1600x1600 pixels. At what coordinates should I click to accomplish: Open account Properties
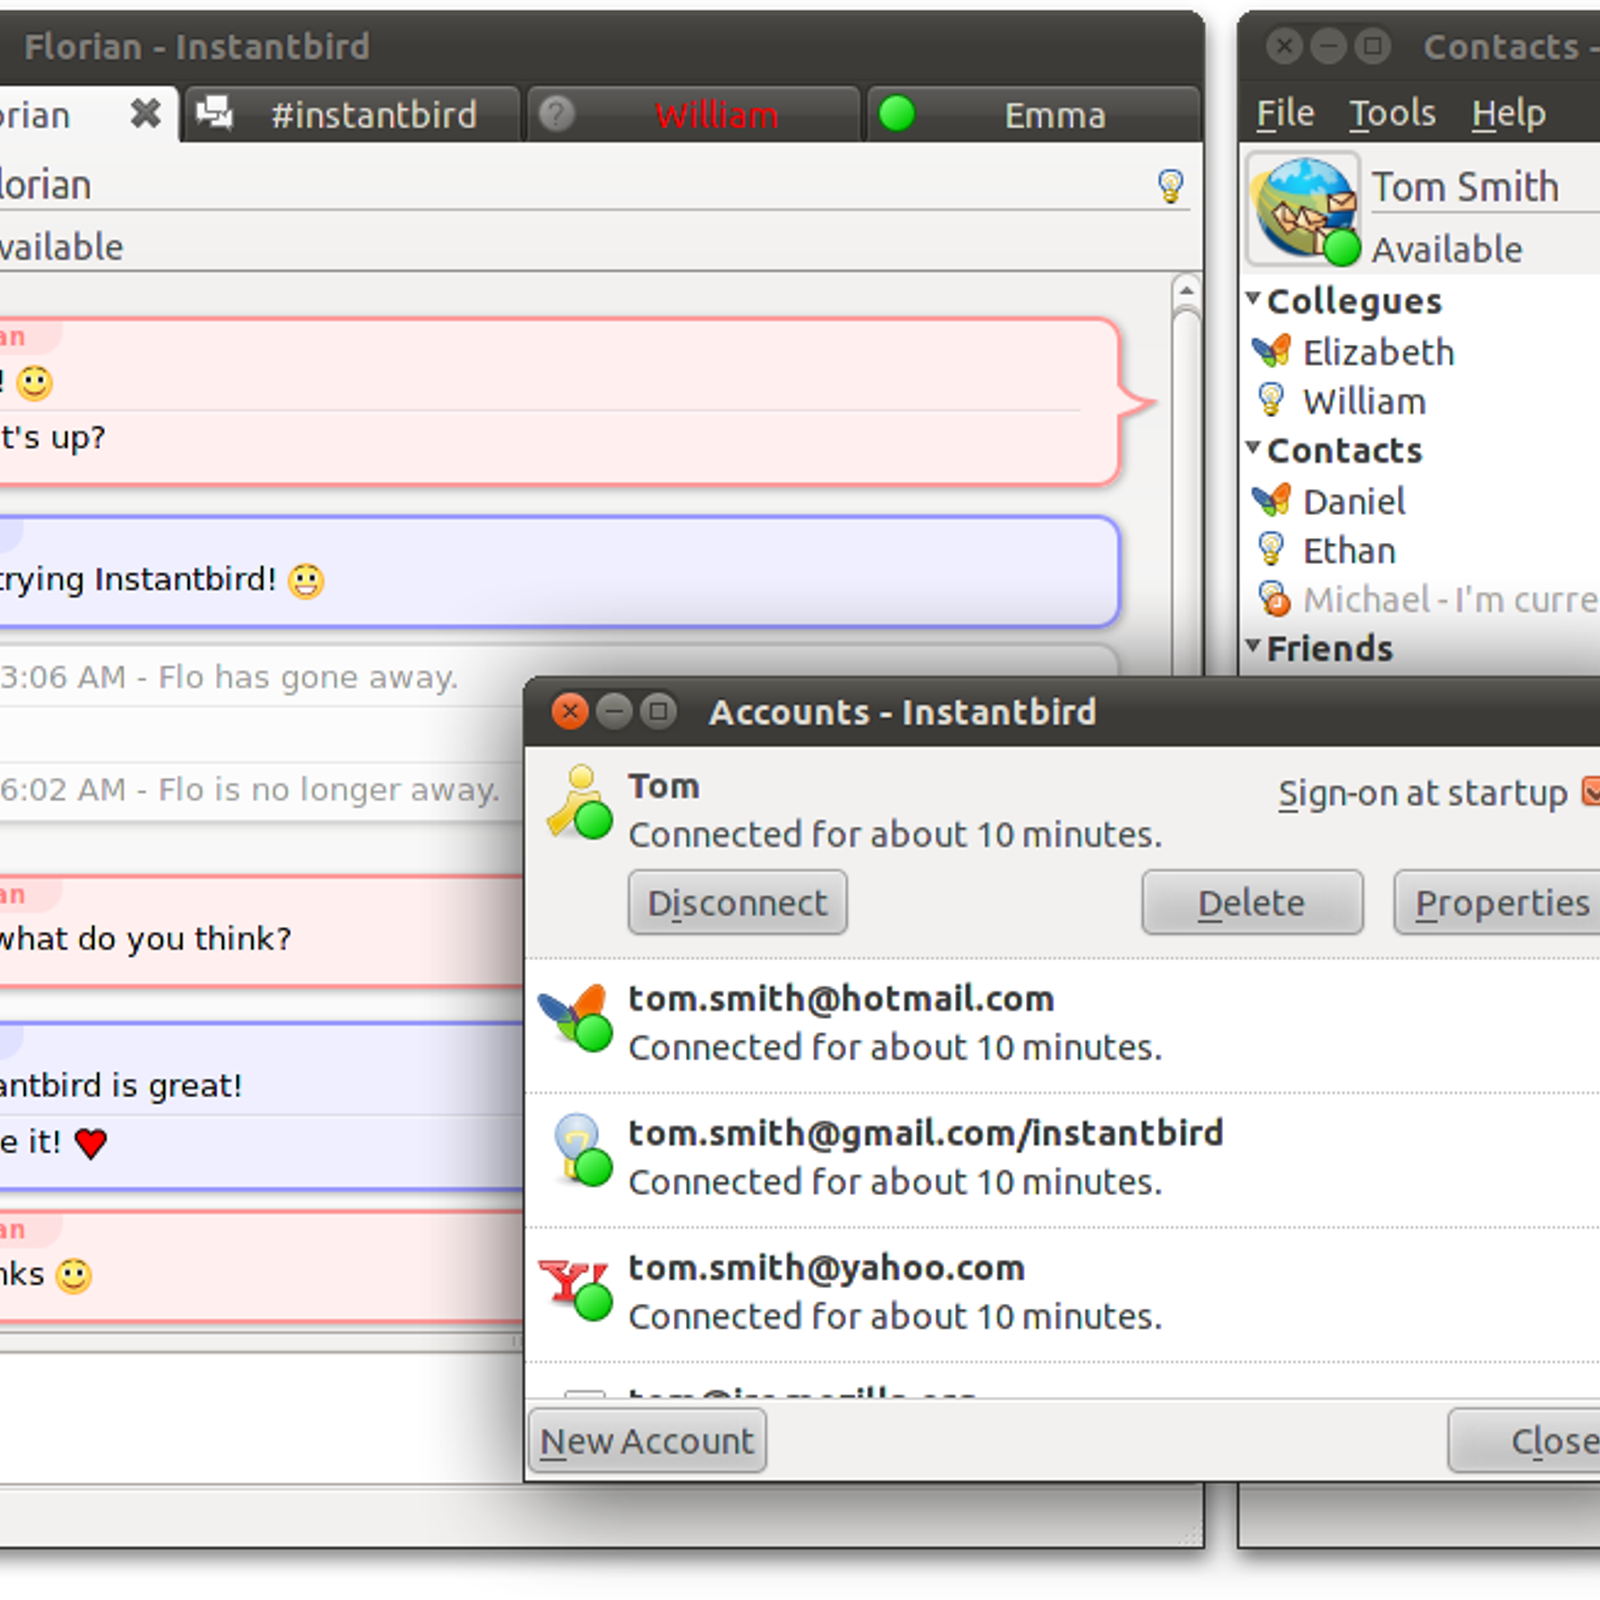[1497, 903]
